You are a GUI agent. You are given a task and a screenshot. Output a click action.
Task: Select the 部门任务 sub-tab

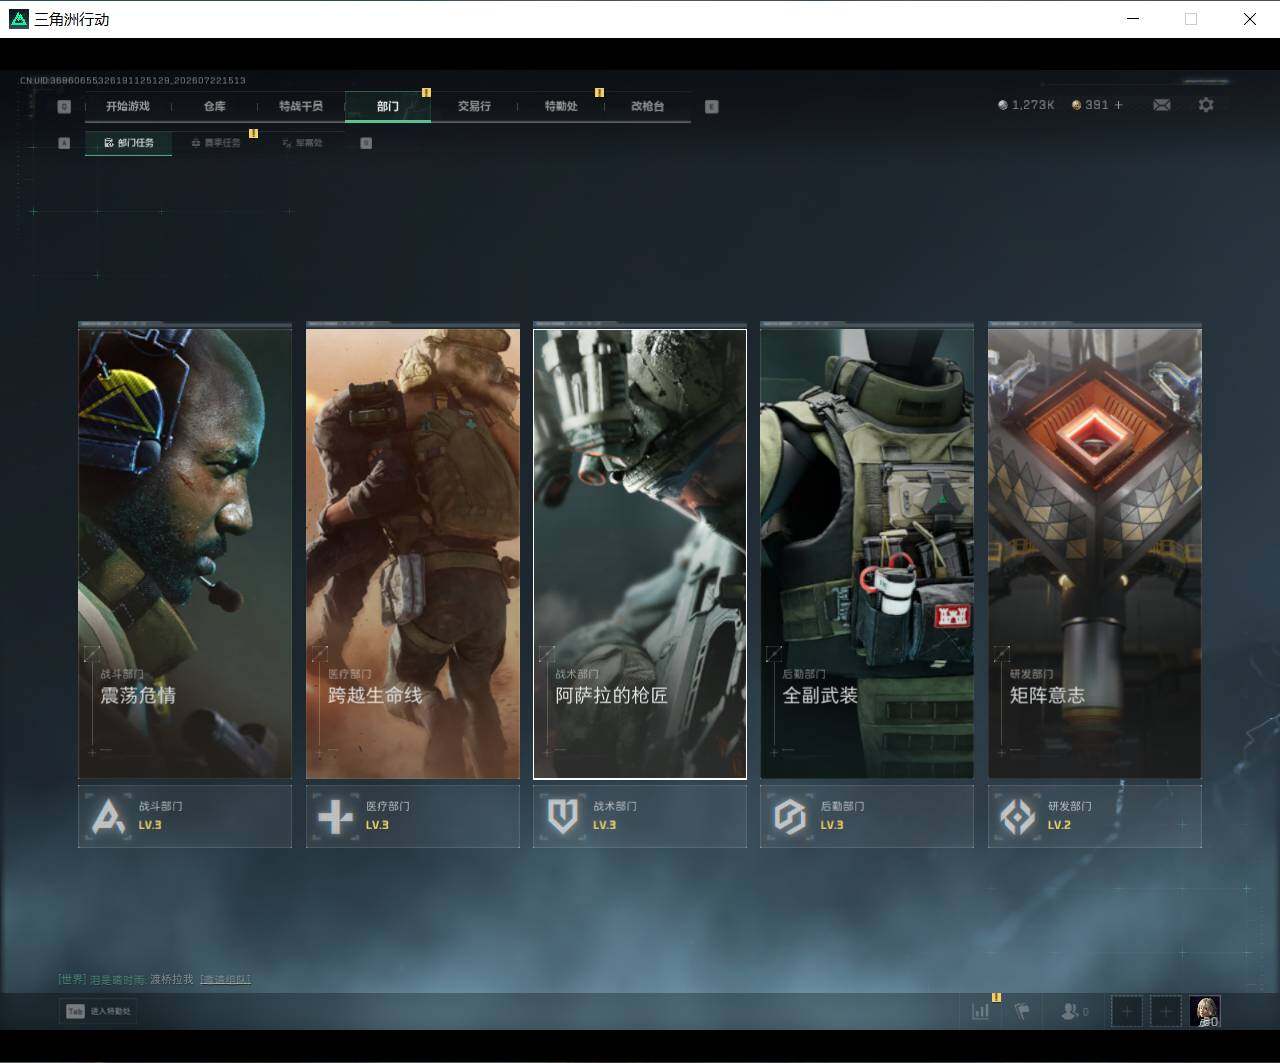click(x=129, y=143)
